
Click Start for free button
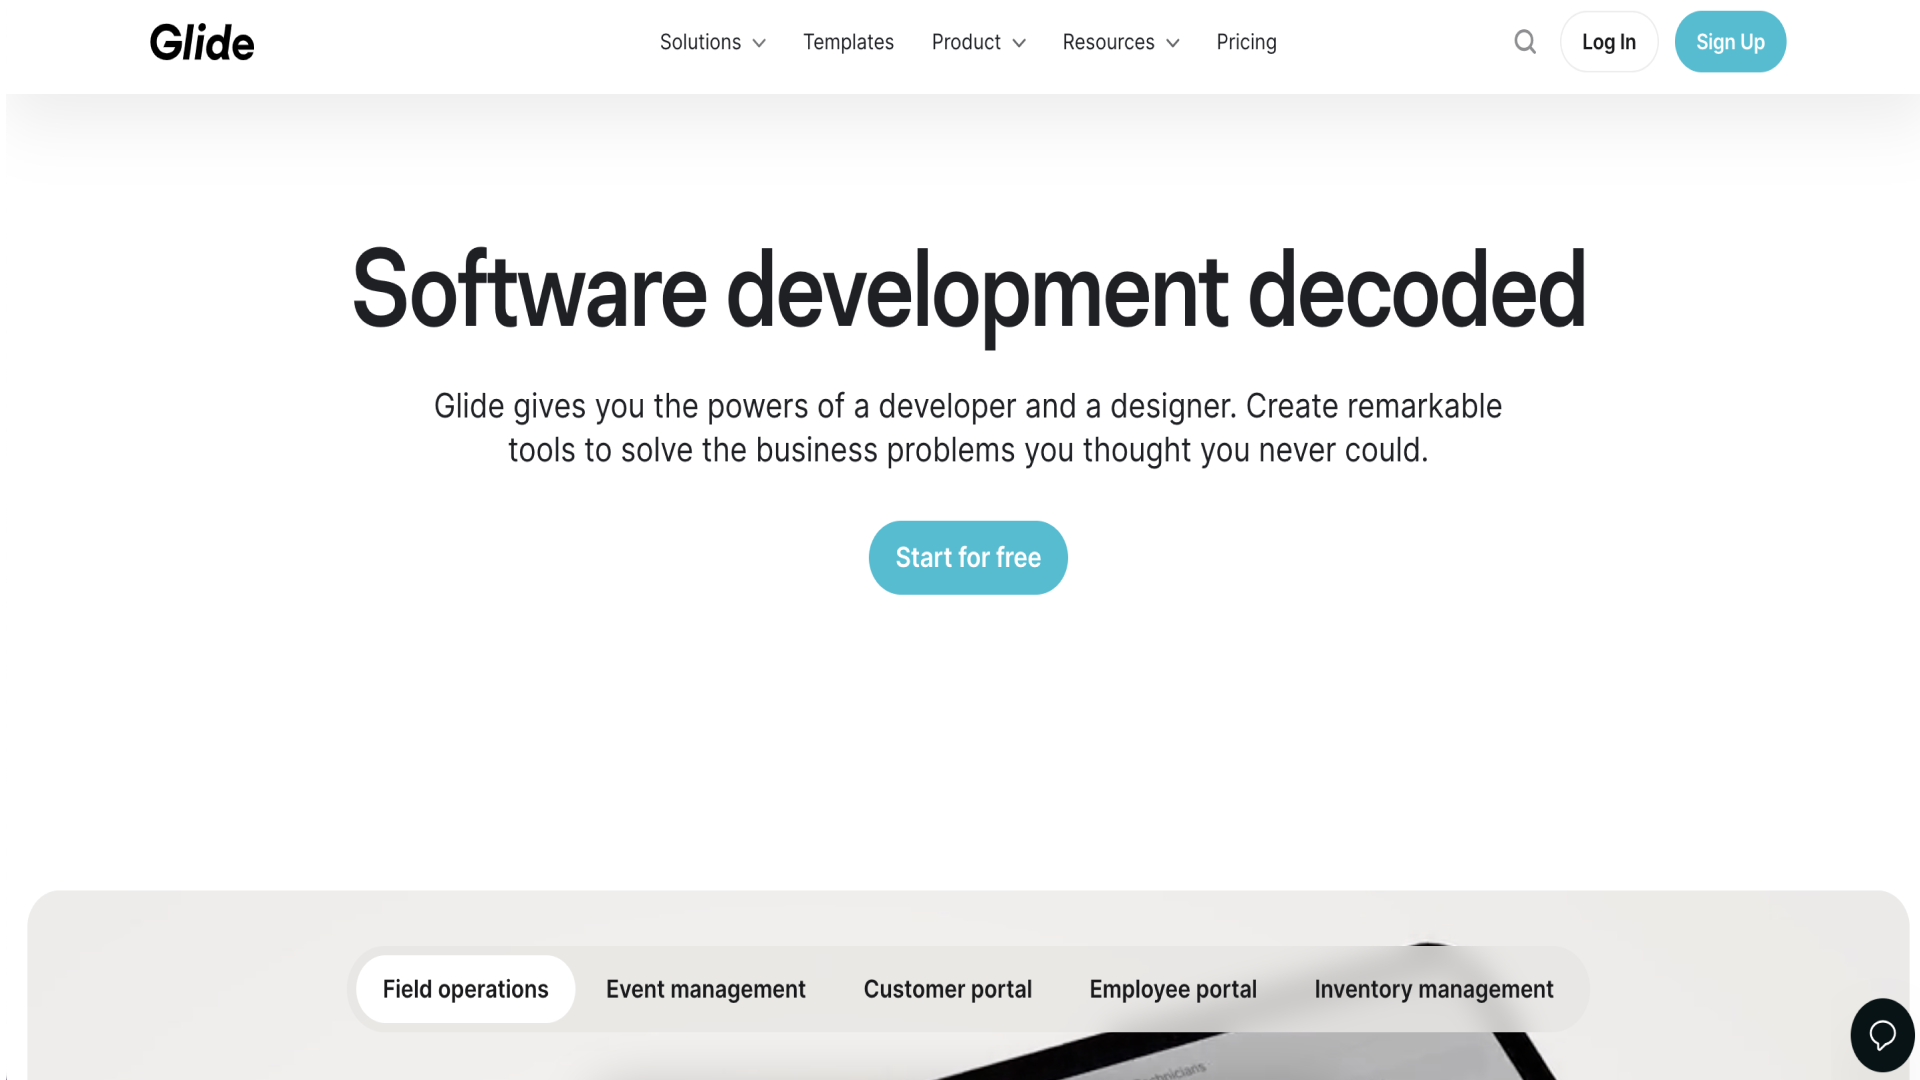coord(968,557)
